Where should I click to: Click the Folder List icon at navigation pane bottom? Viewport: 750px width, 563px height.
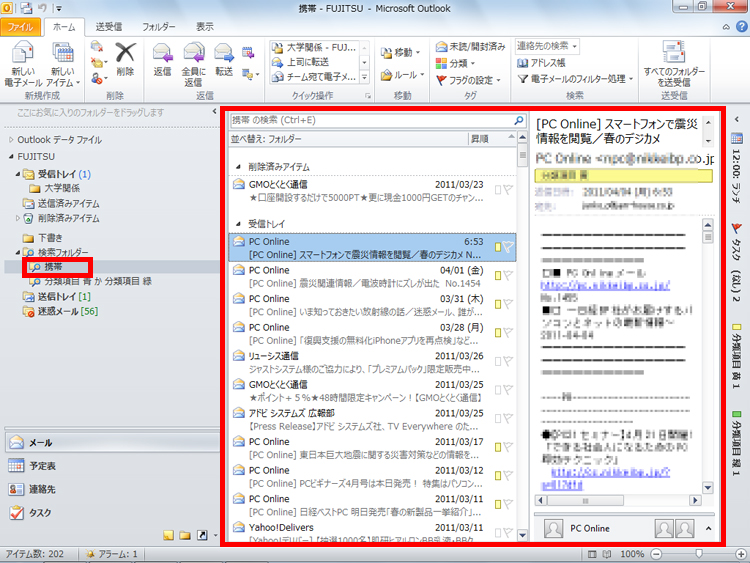click(185, 535)
